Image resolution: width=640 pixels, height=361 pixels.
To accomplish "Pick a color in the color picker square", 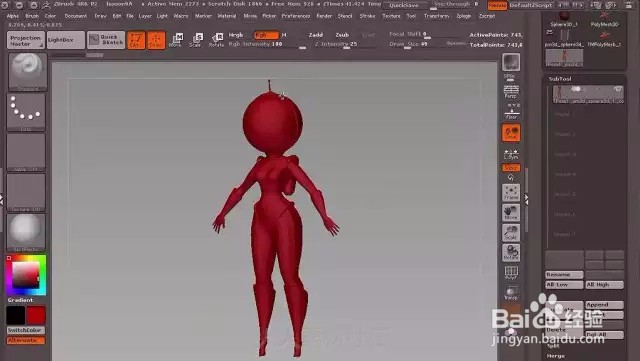I will coord(25,274).
